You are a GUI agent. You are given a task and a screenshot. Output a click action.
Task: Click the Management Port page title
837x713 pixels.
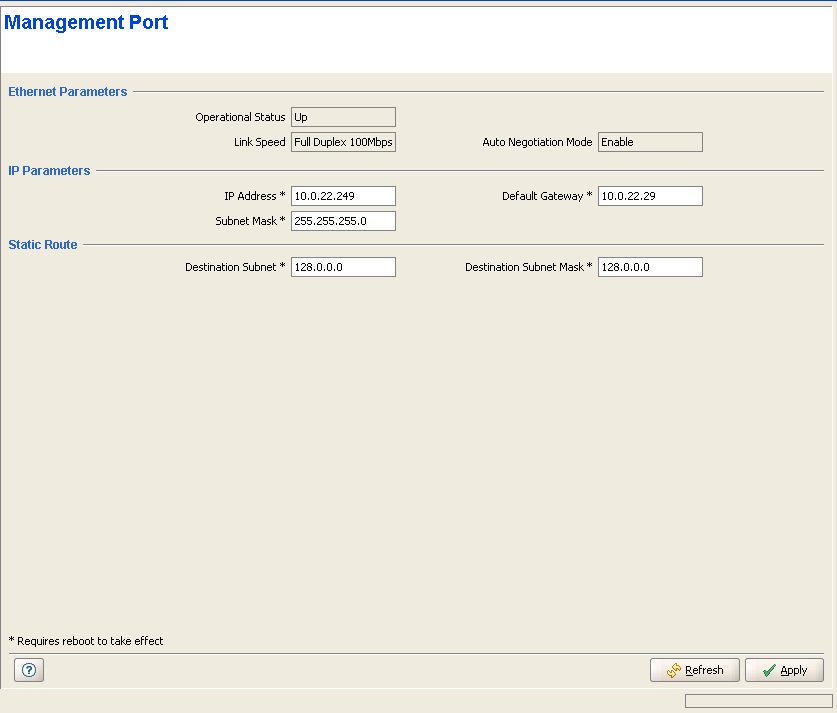pos(86,23)
